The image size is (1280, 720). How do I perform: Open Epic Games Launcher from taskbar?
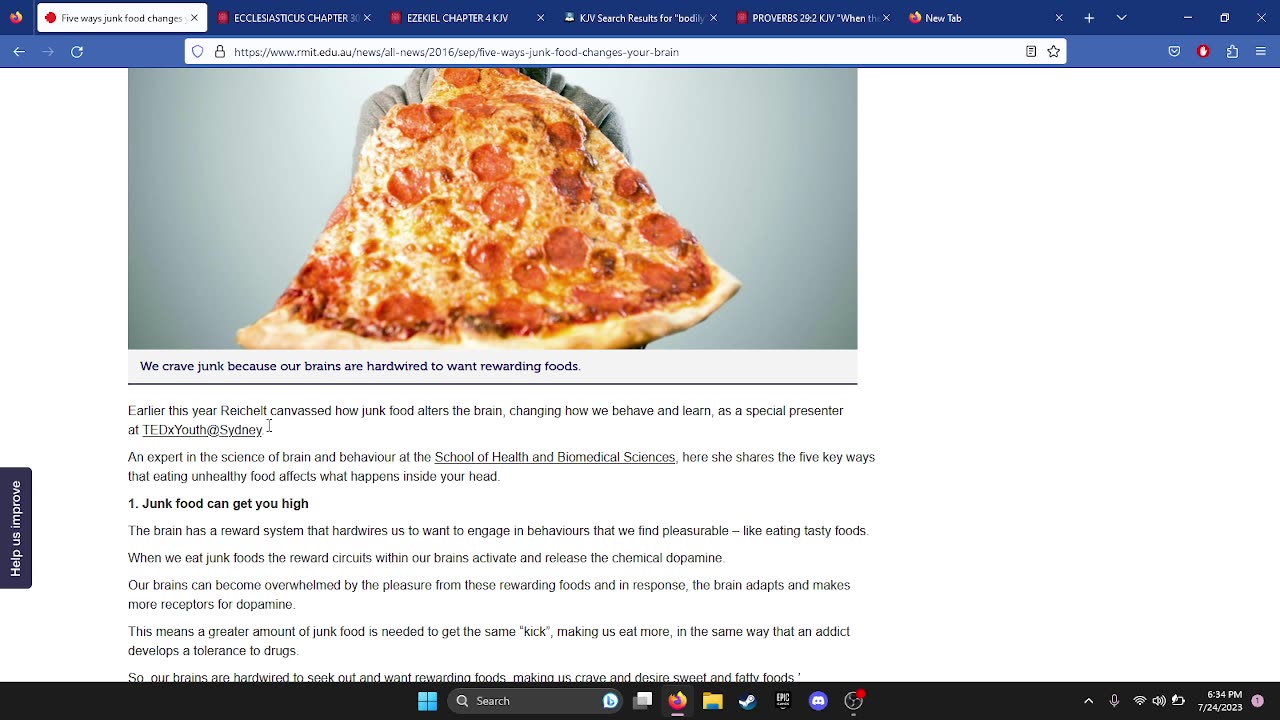point(783,701)
